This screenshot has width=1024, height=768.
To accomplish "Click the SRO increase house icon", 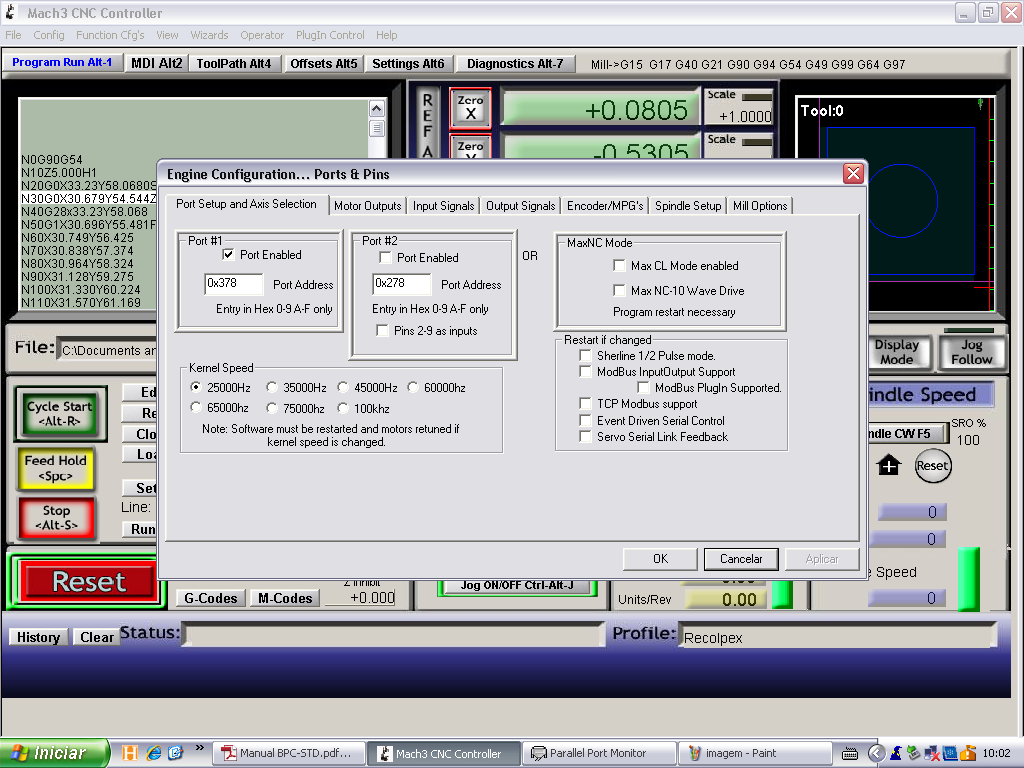I will tap(889, 466).
